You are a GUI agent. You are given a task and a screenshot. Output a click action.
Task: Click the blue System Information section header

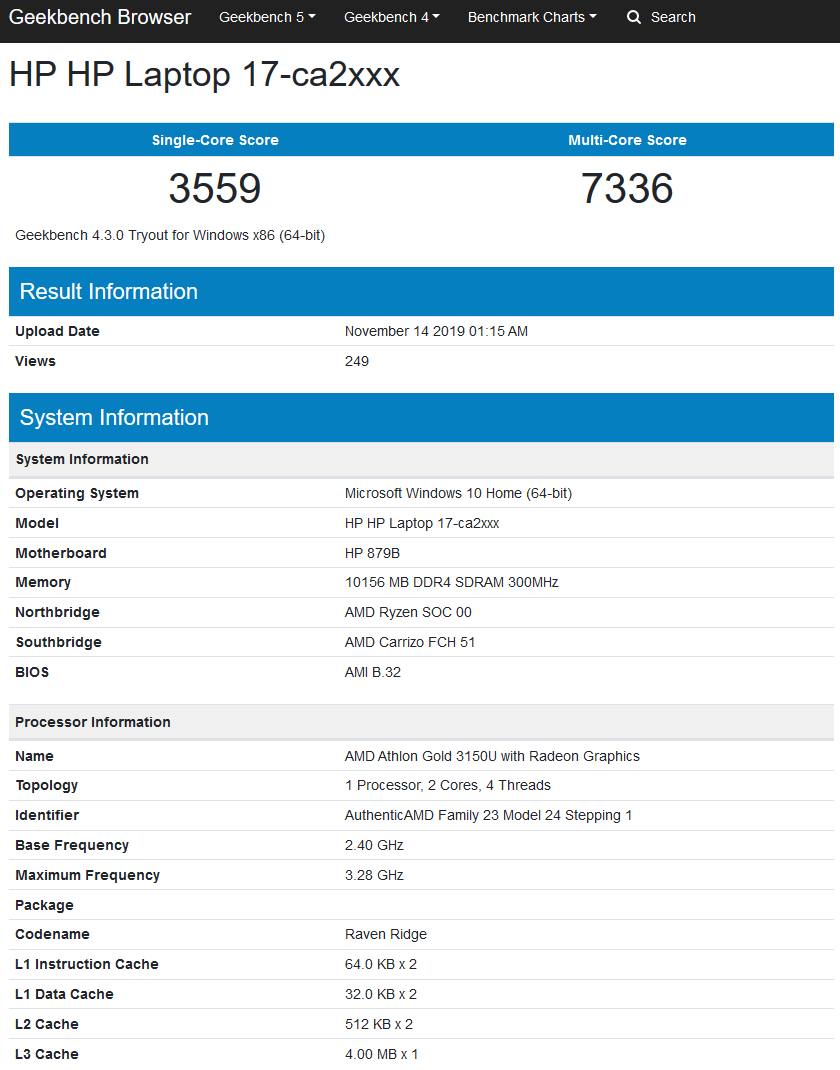pos(421,418)
